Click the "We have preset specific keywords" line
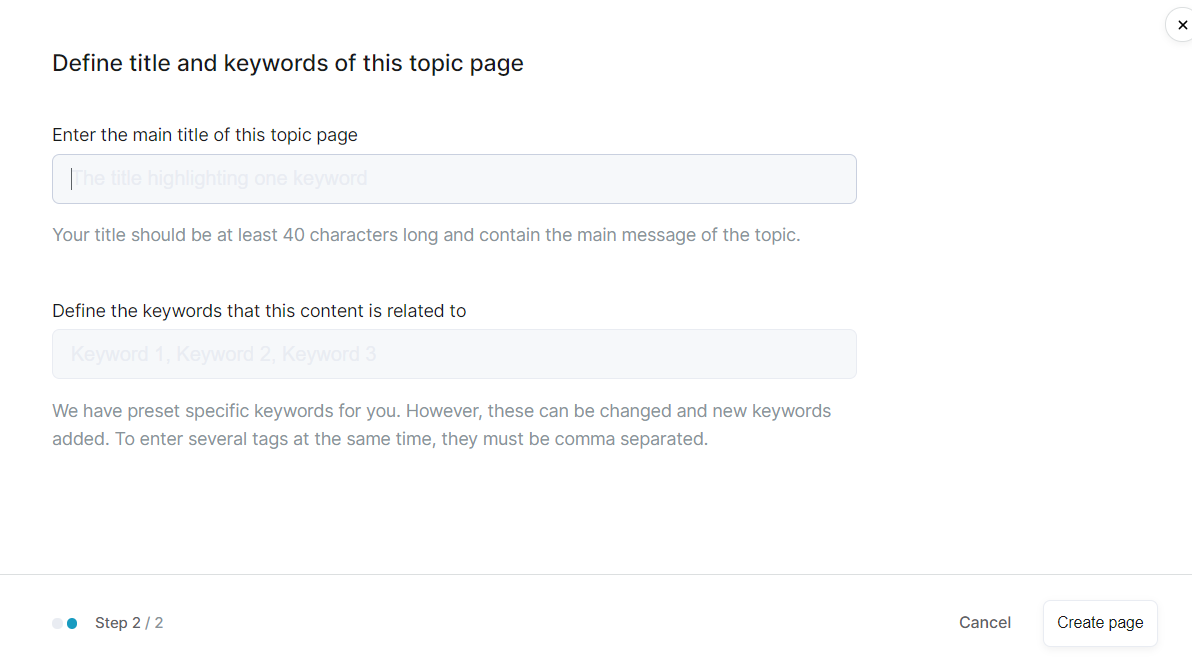1192x662 pixels. 441,411
